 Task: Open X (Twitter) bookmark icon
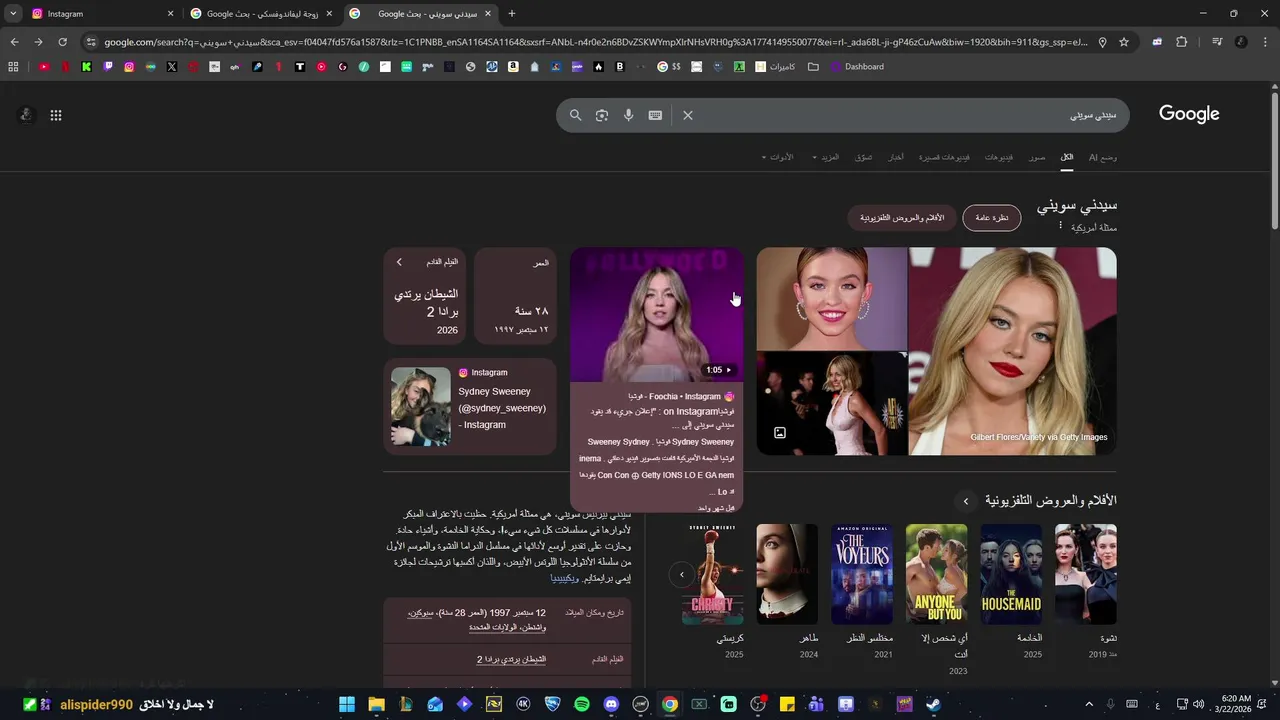172,67
